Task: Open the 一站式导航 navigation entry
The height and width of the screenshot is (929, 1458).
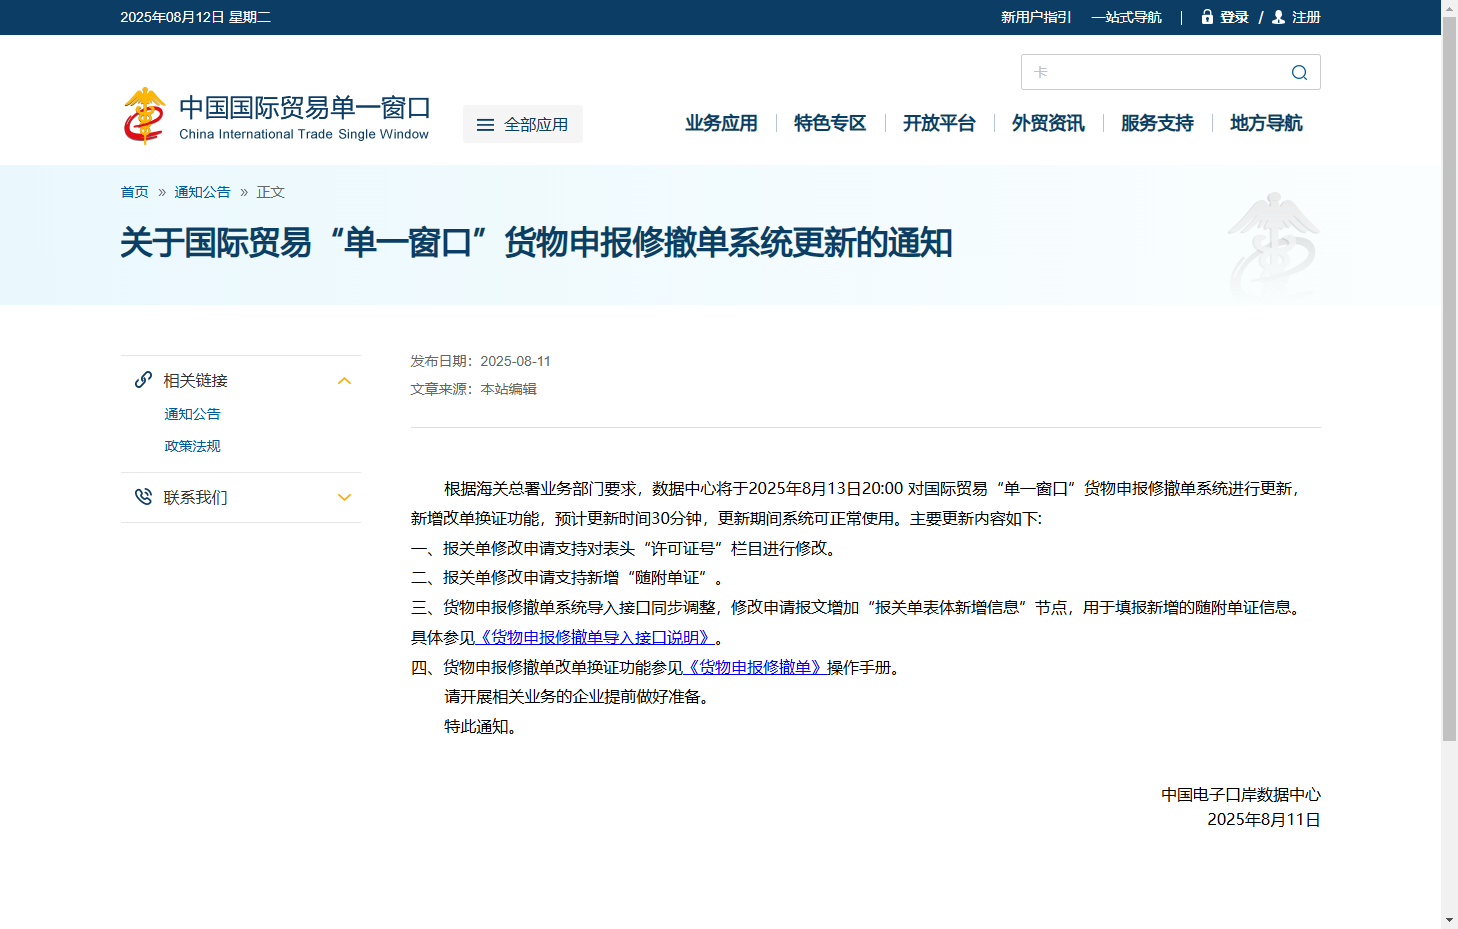Action: (x=1125, y=17)
